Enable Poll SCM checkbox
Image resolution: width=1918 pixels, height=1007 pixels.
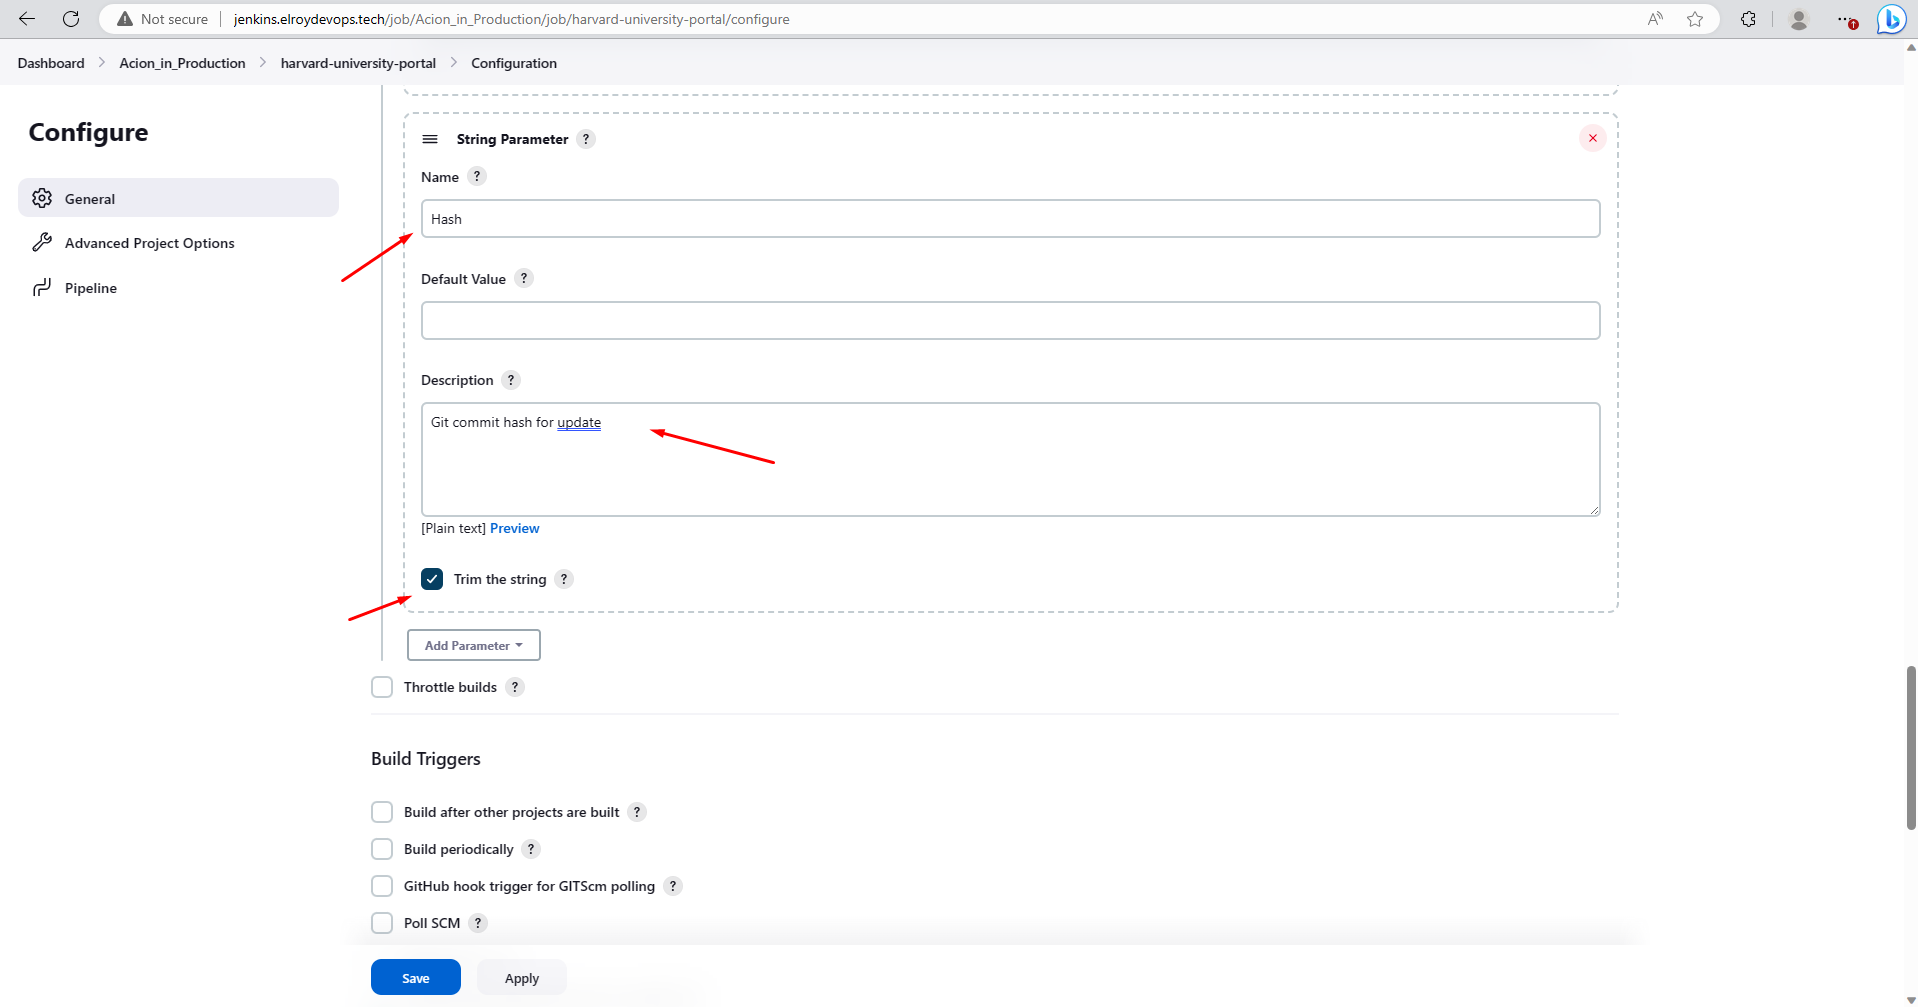pos(382,923)
